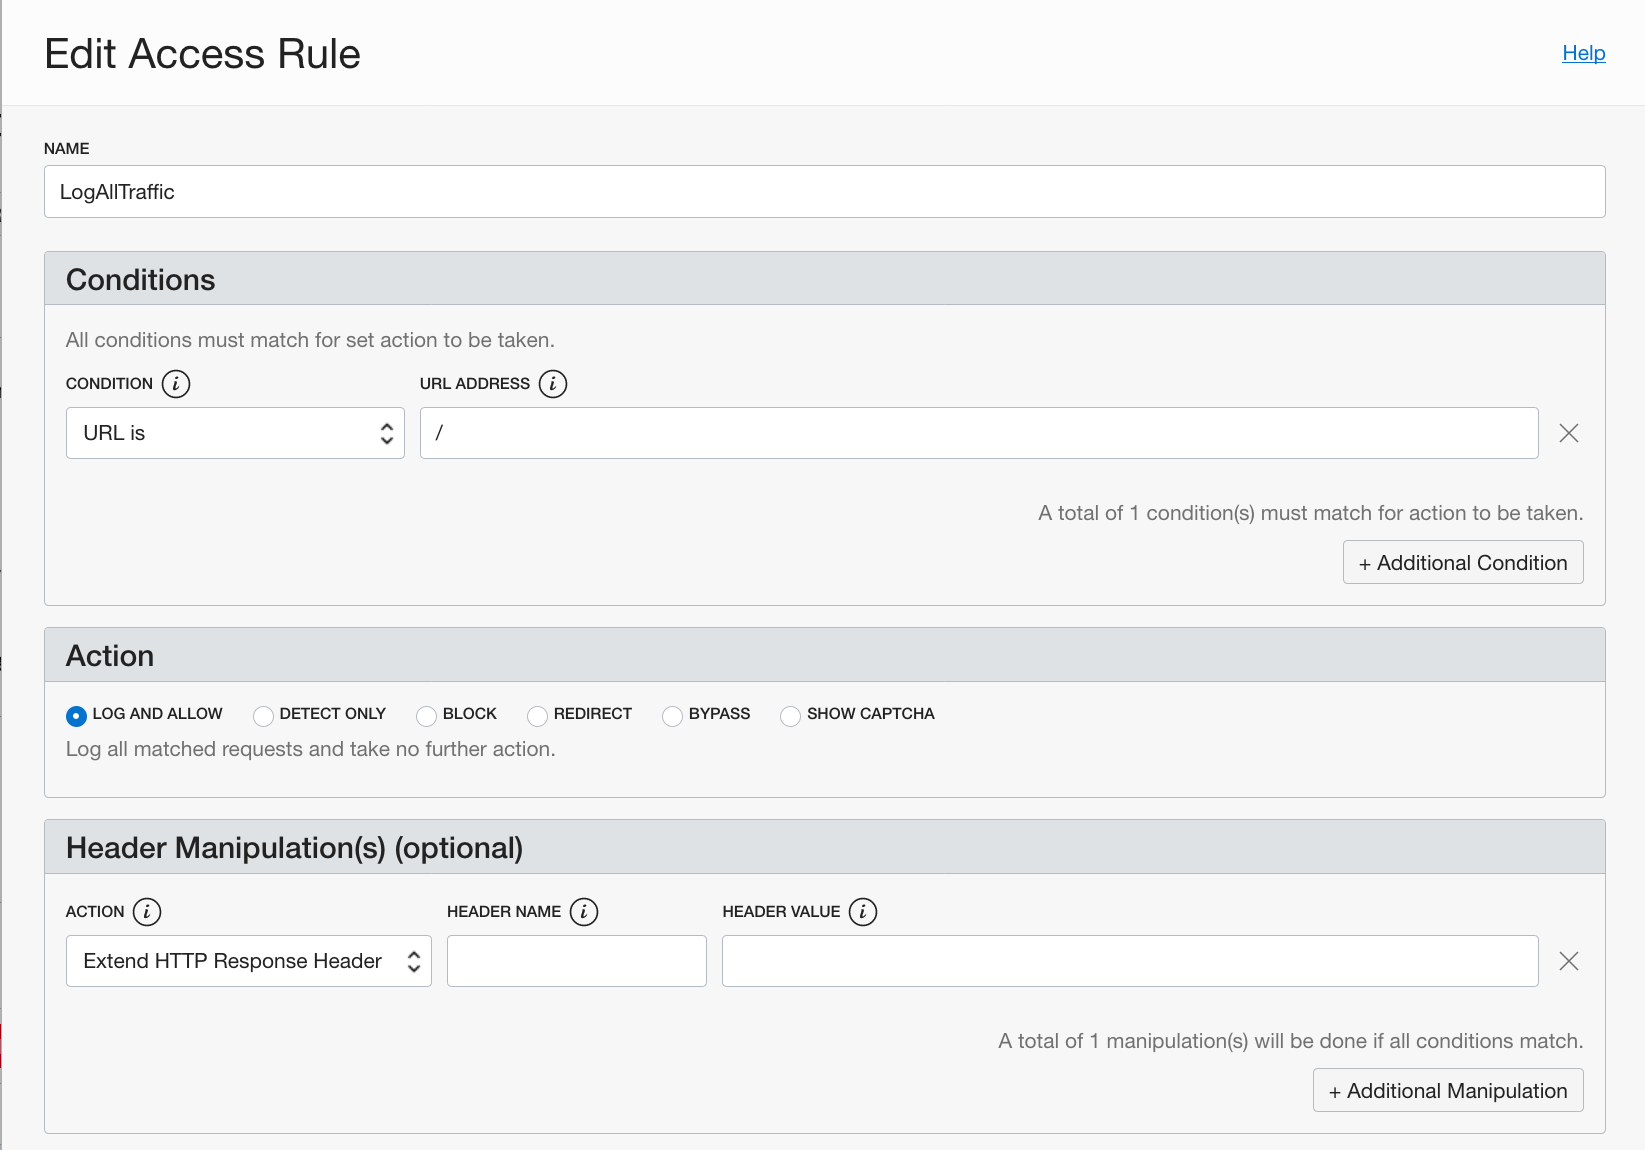Viewport: 1645px width, 1150px height.
Task: Open the Help link
Action: tap(1583, 53)
